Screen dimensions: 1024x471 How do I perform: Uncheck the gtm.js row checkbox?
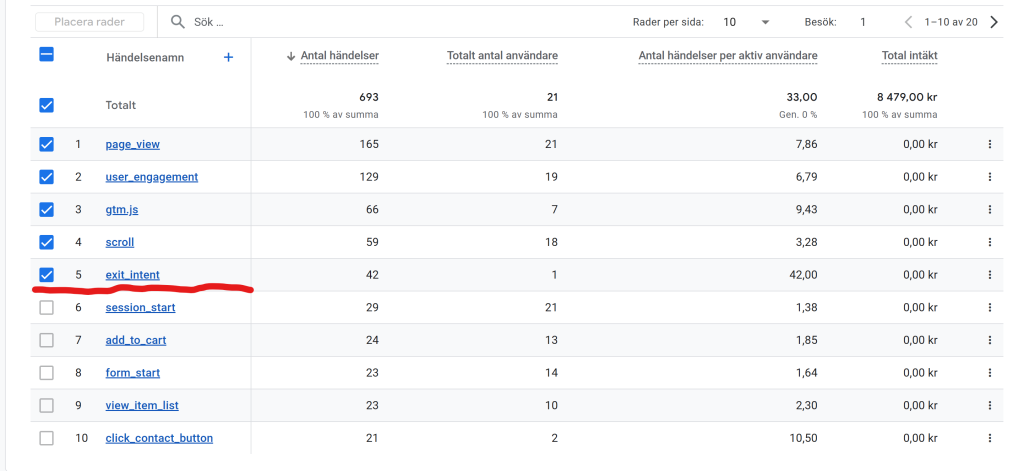point(46,210)
